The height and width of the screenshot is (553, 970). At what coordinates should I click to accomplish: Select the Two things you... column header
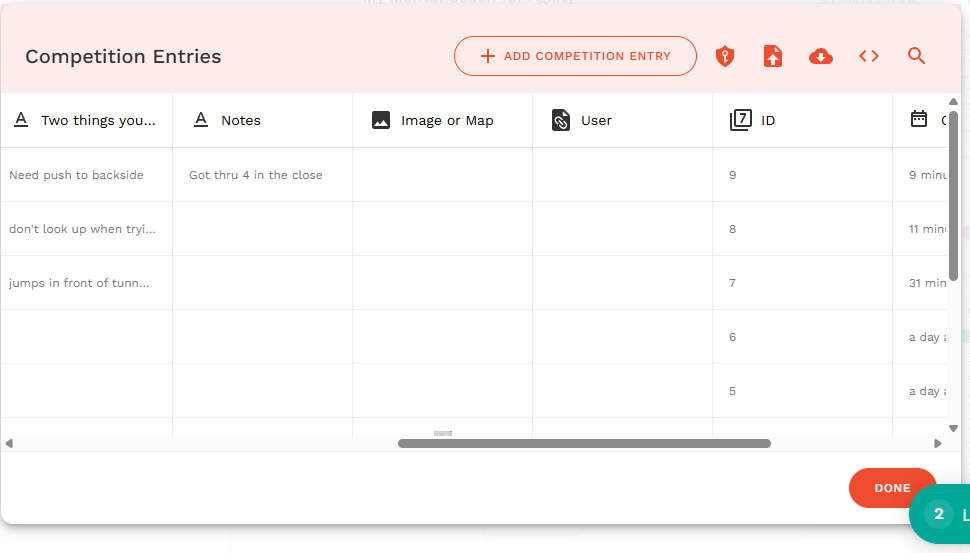pyautogui.click(x=86, y=120)
